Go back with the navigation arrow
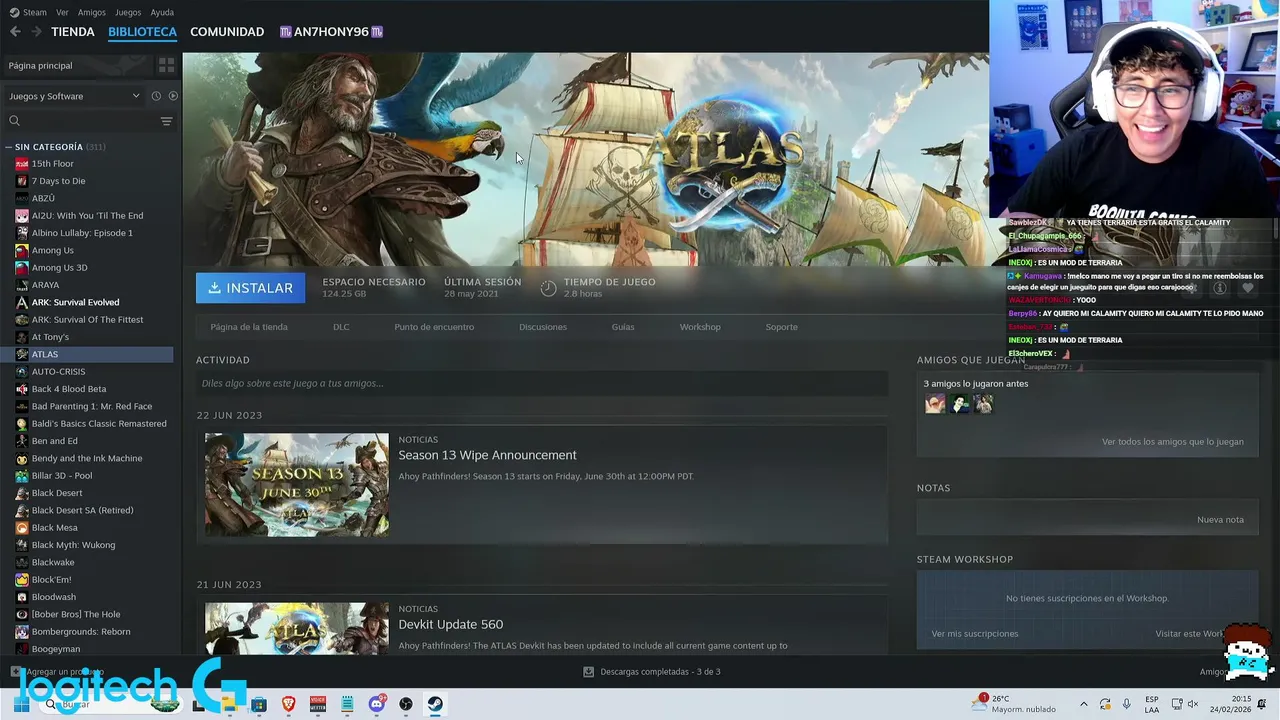Image resolution: width=1280 pixels, height=720 pixels. (15, 32)
